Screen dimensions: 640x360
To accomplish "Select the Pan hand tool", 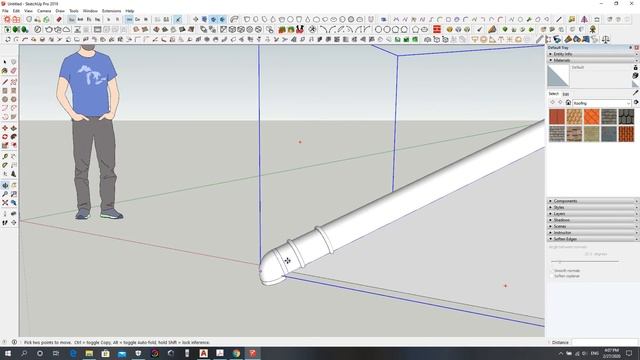I will (x=13, y=186).
